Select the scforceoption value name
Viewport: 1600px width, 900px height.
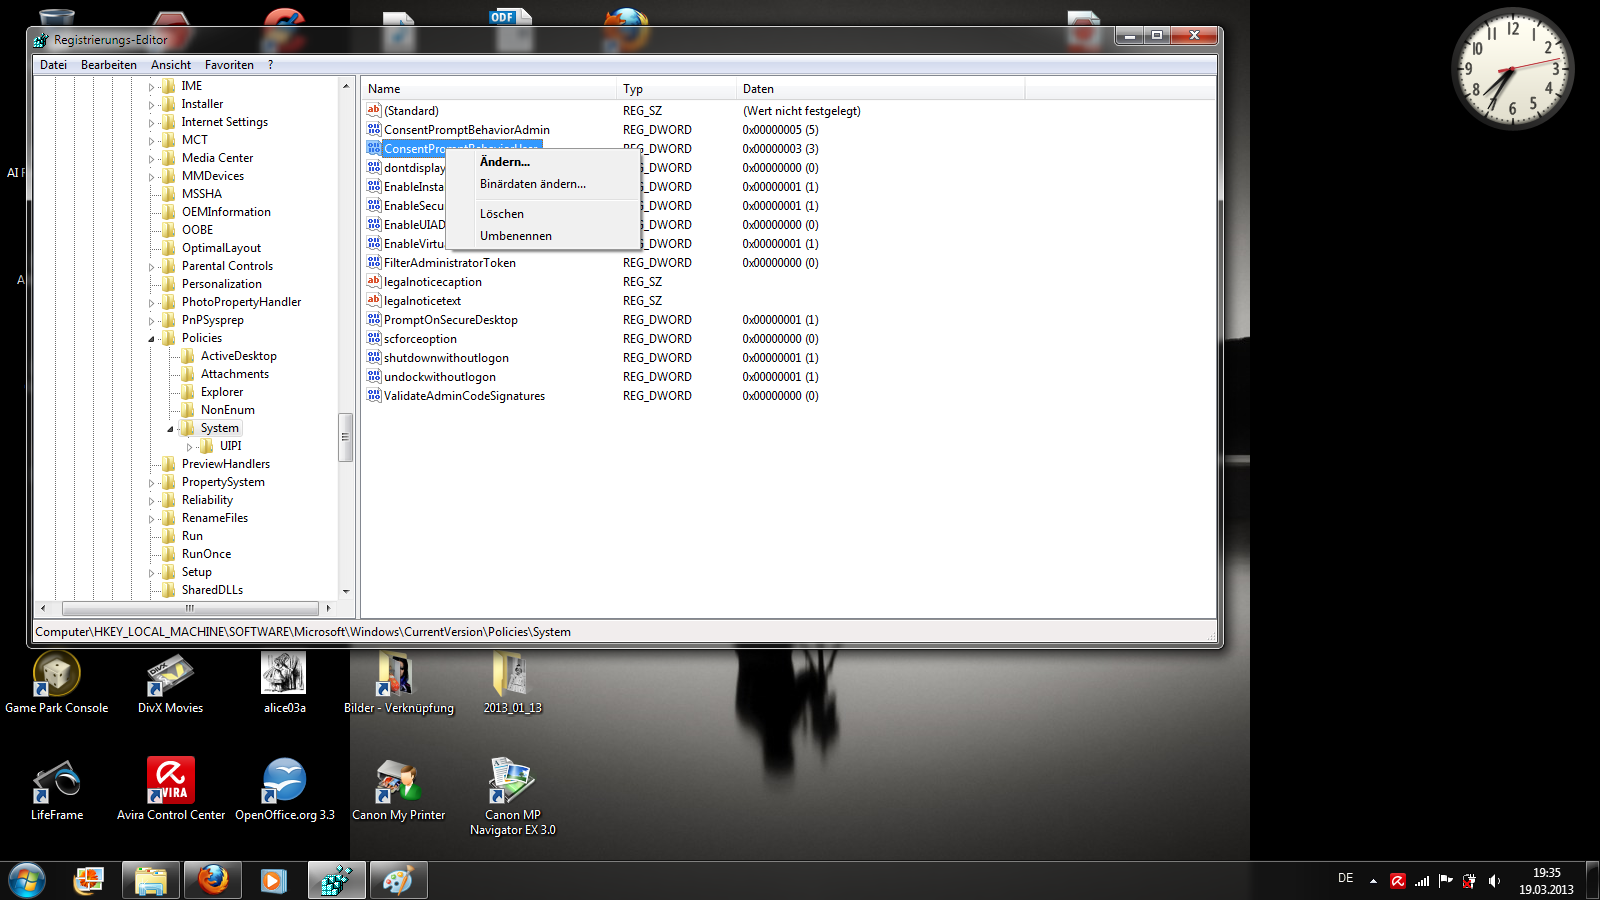pyautogui.click(x=420, y=339)
